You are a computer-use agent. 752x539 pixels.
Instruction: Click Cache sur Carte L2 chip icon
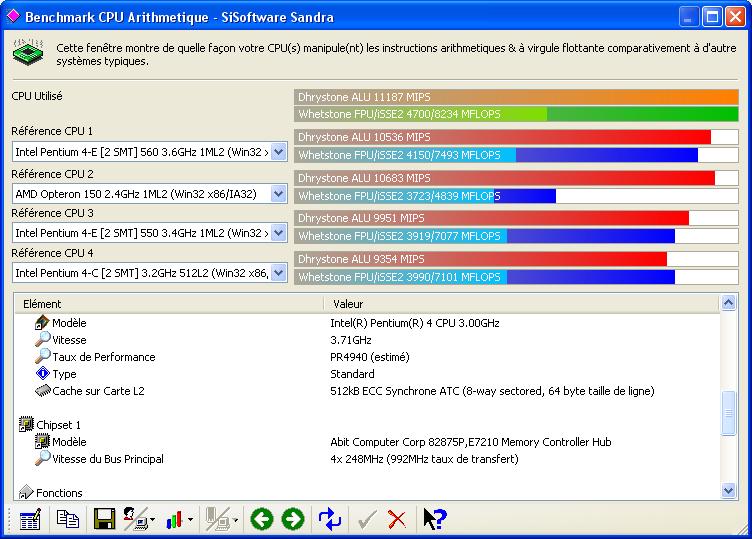pyautogui.click(x=43, y=391)
